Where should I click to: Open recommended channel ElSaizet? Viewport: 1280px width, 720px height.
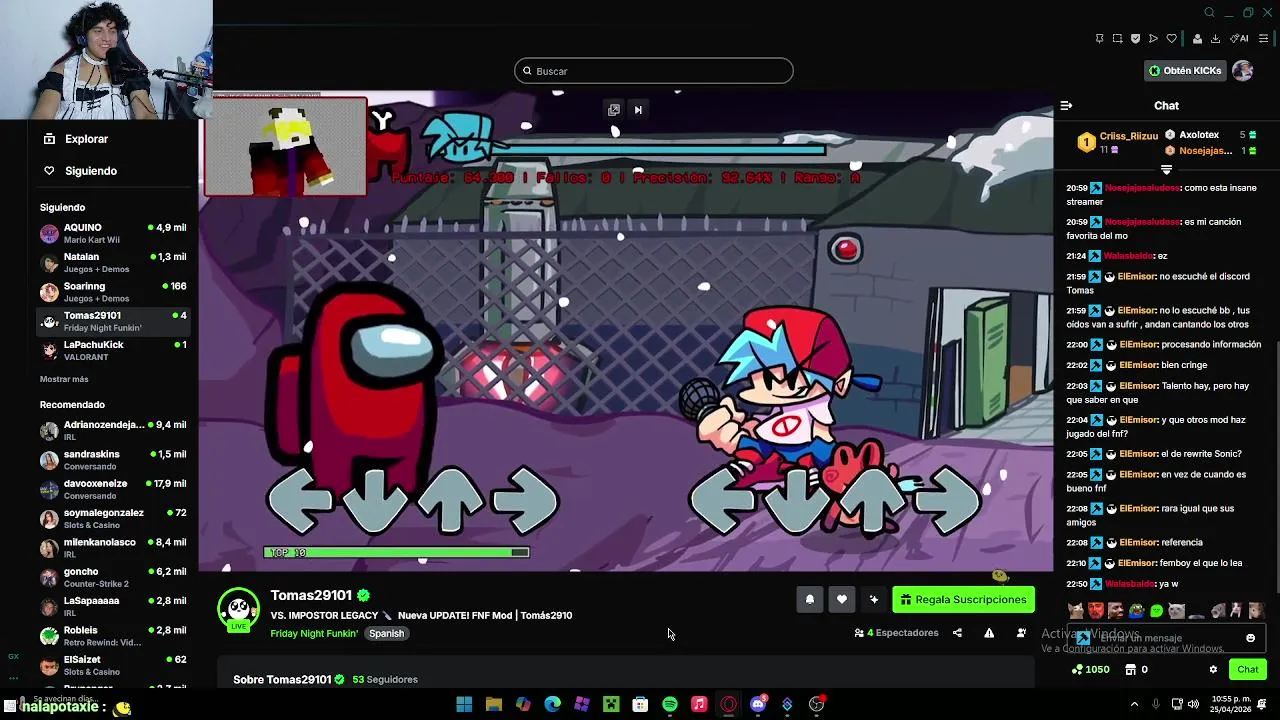coord(113,665)
